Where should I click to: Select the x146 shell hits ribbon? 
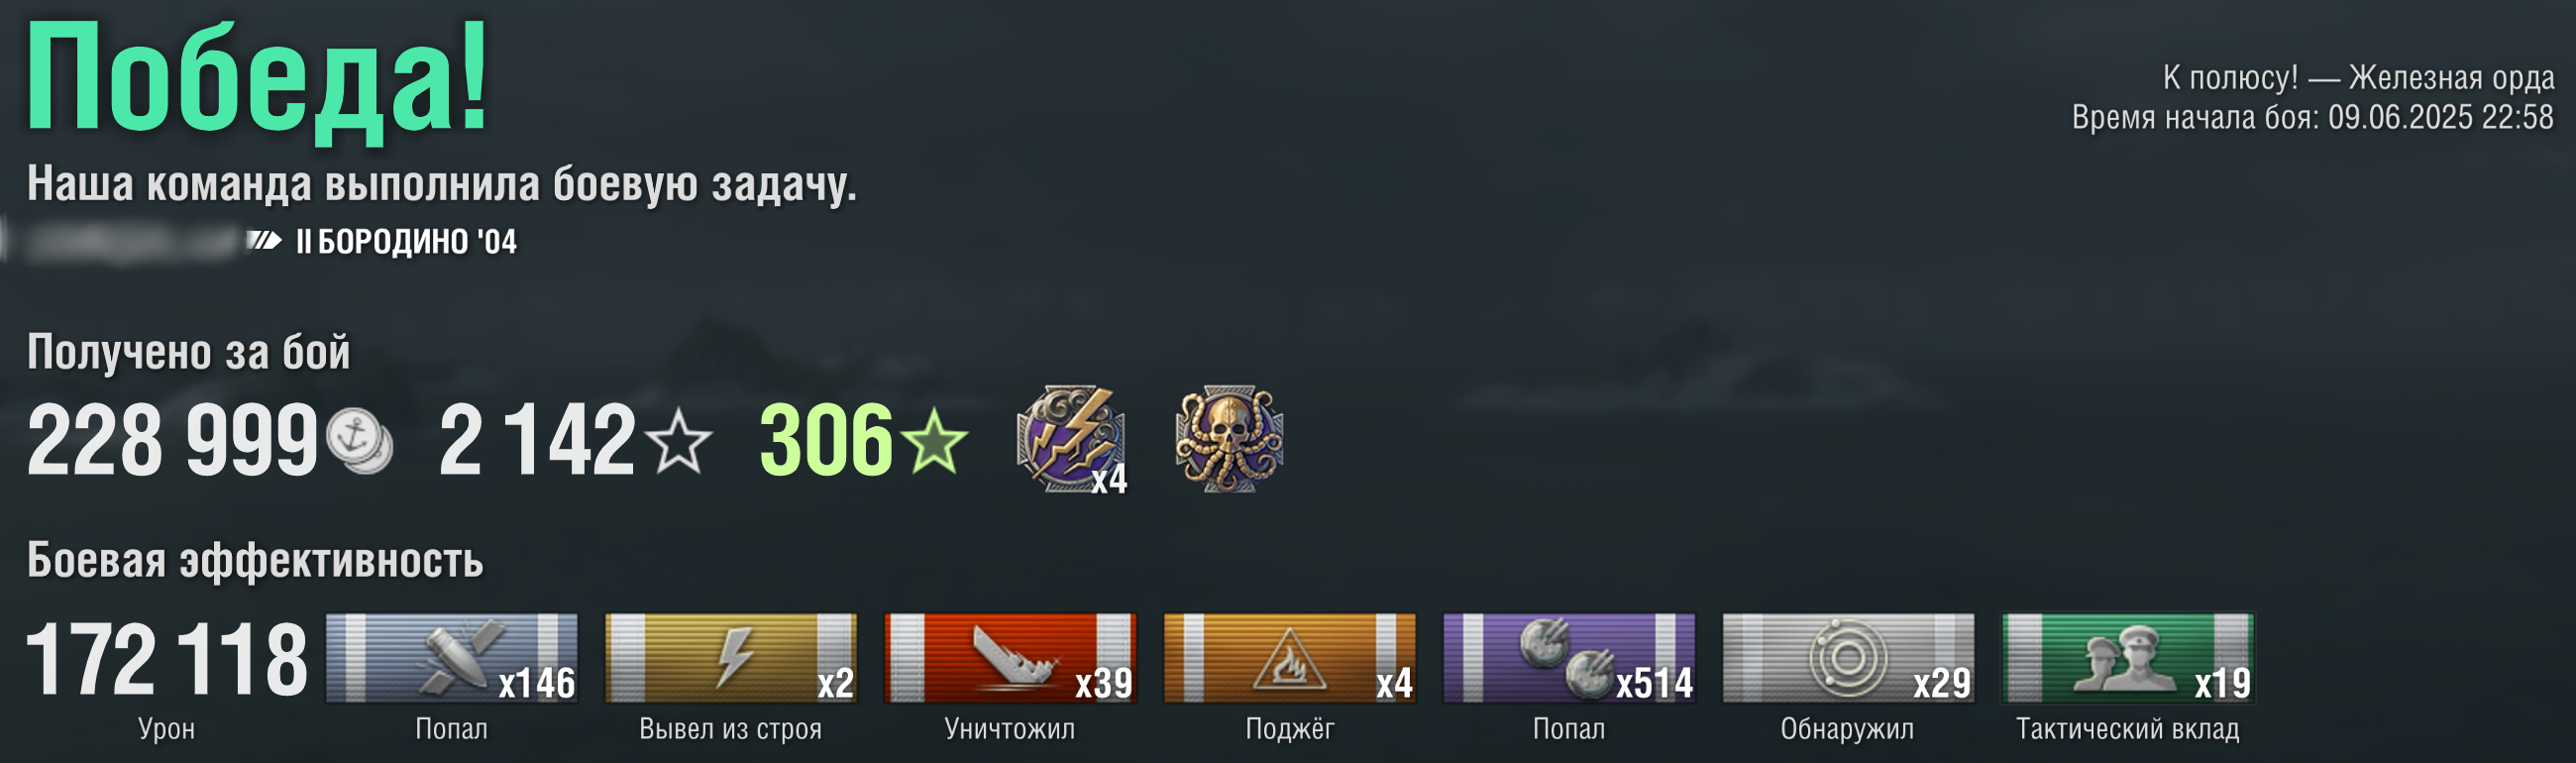(451, 658)
